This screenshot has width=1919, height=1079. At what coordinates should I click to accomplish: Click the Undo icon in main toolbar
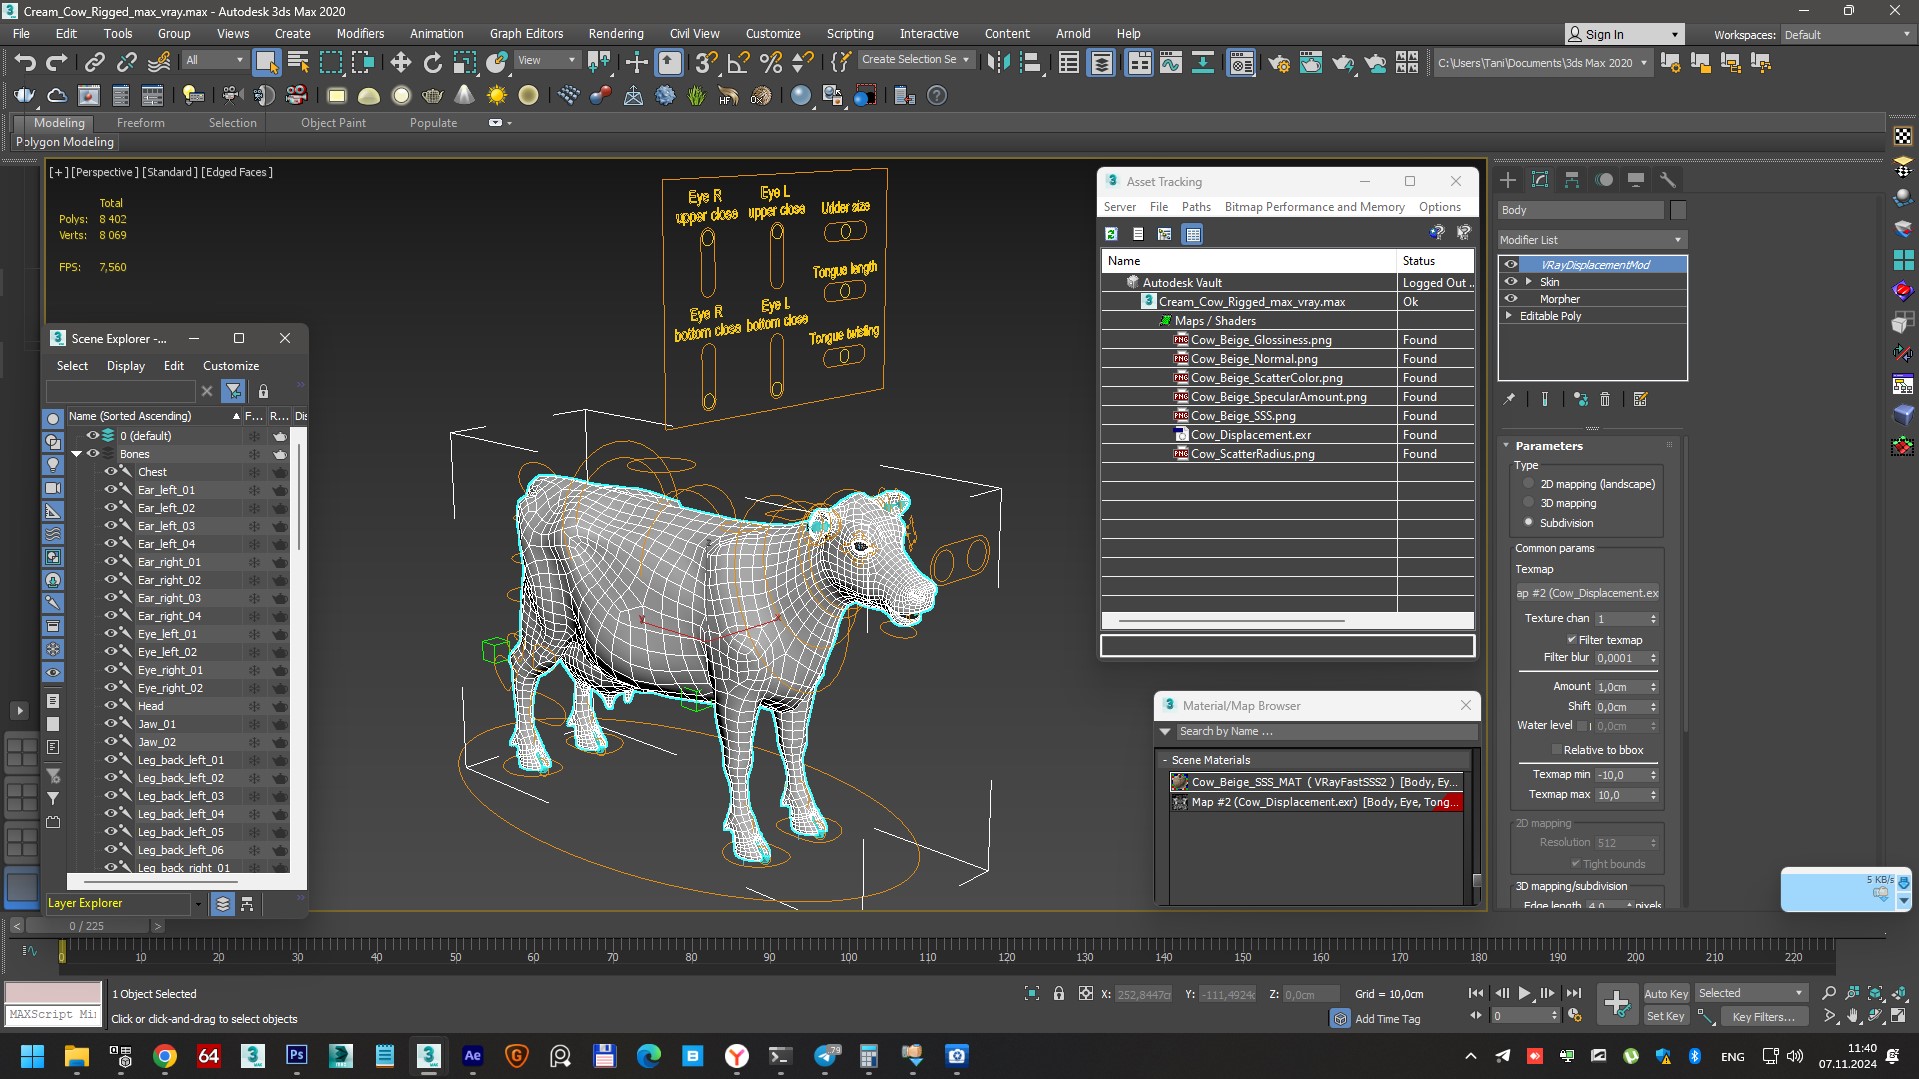(x=24, y=62)
